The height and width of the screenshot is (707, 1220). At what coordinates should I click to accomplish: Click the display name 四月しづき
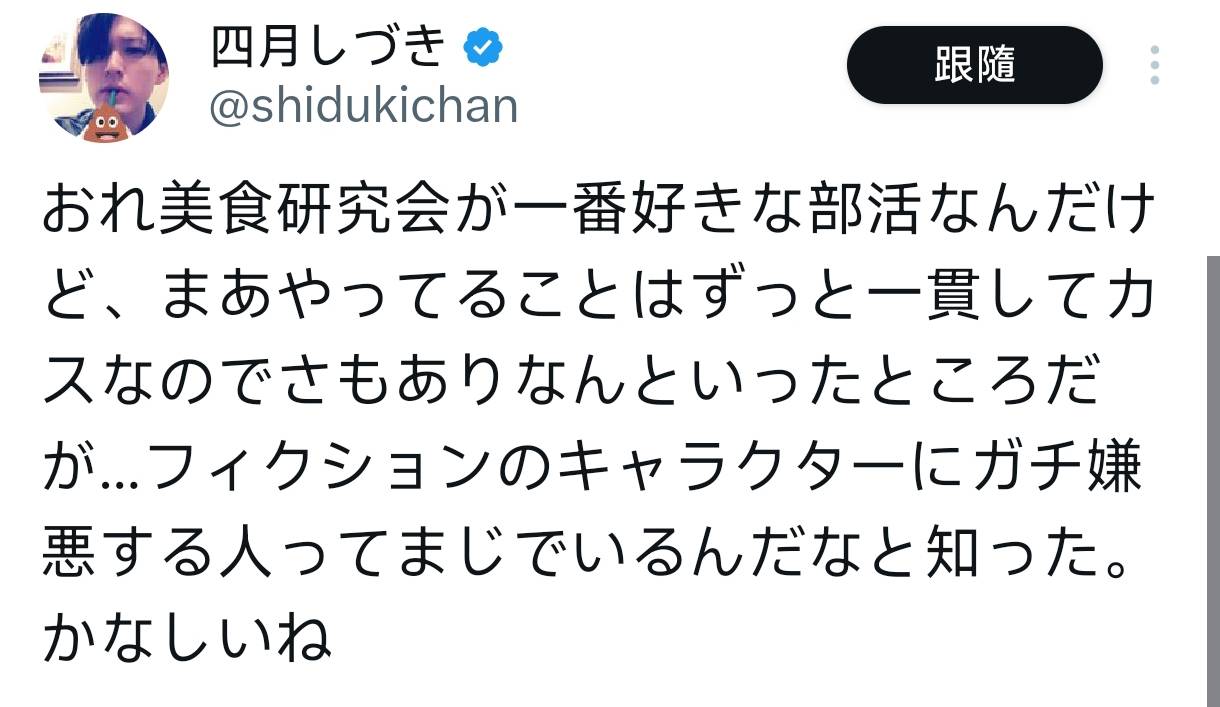point(327,47)
